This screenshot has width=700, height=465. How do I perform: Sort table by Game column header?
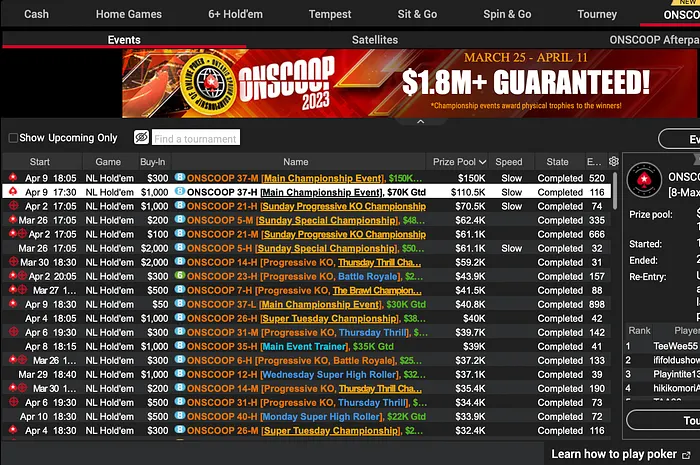pos(108,162)
